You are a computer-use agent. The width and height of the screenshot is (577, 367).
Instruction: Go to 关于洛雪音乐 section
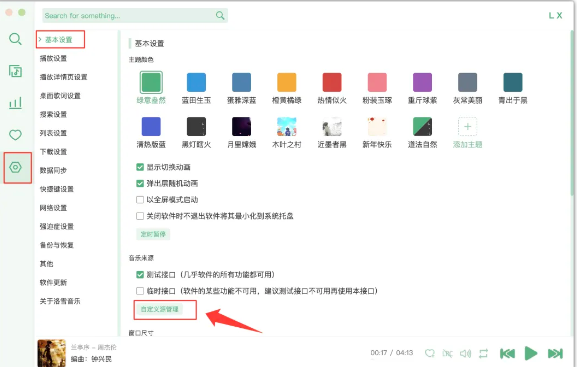(x=60, y=301)
